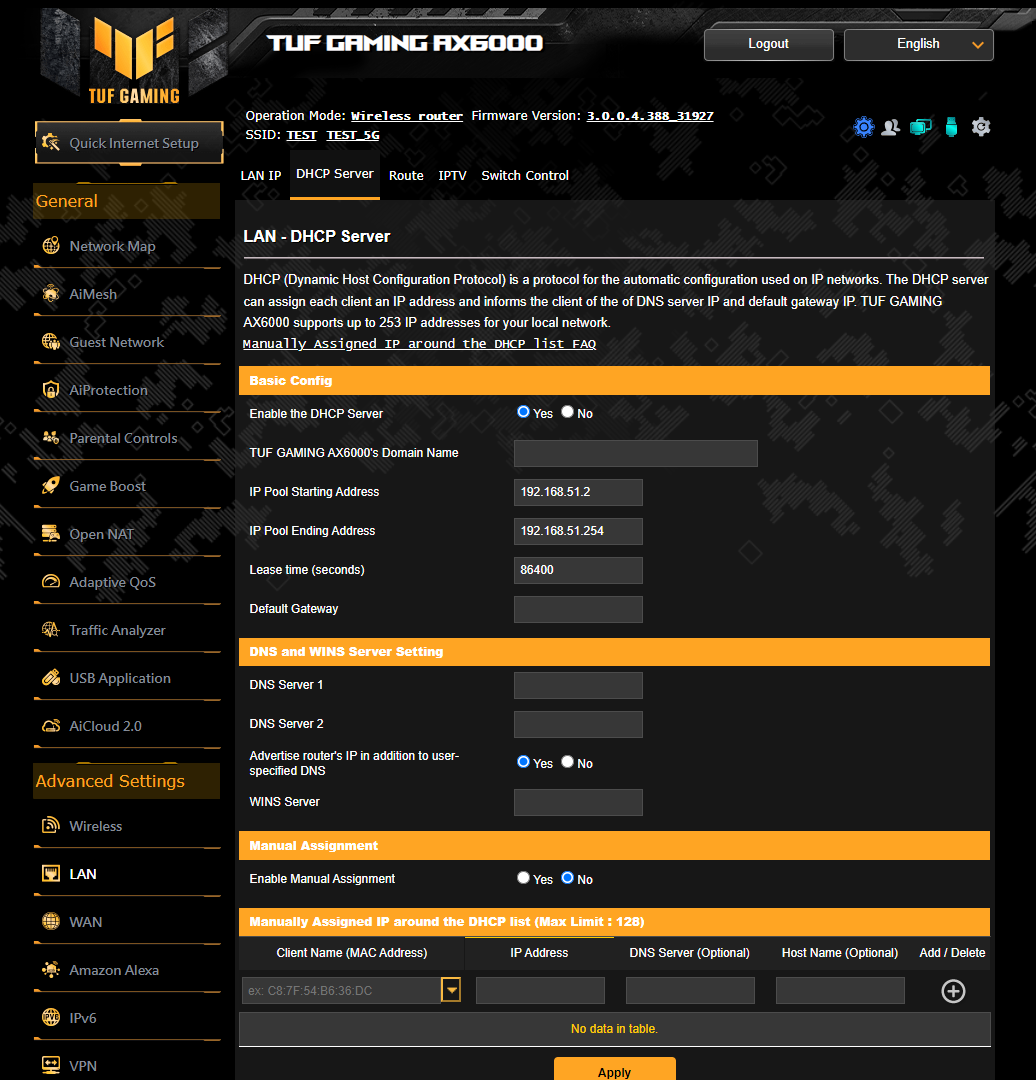Open Wireless settings icon
This screenshot has width=1036, height=1080.
tap(51, 825)
